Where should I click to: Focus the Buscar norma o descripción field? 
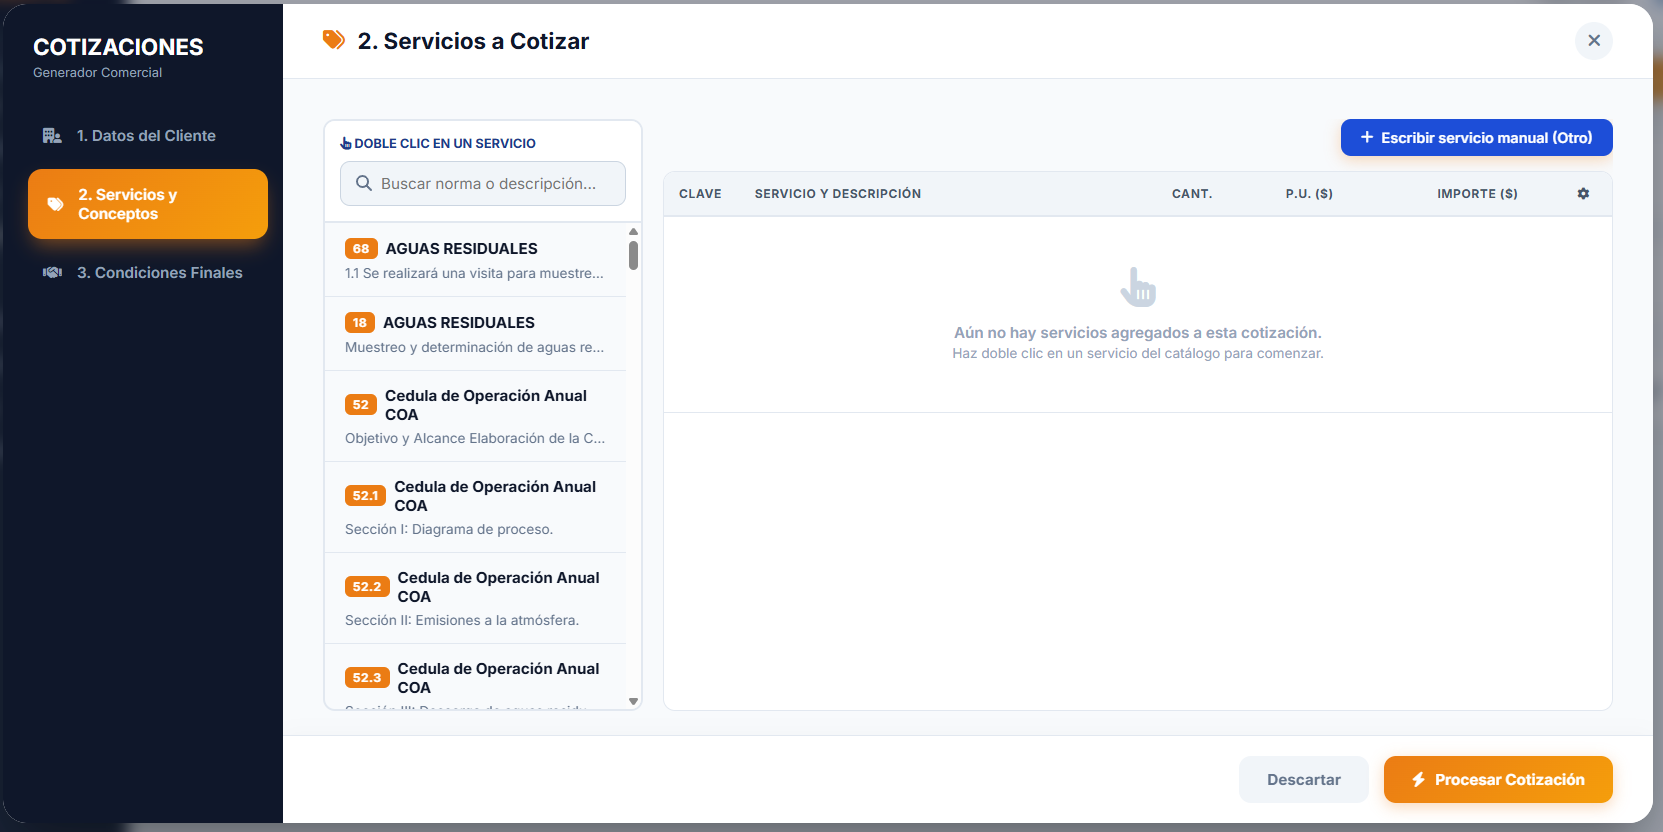pos(483,184)
